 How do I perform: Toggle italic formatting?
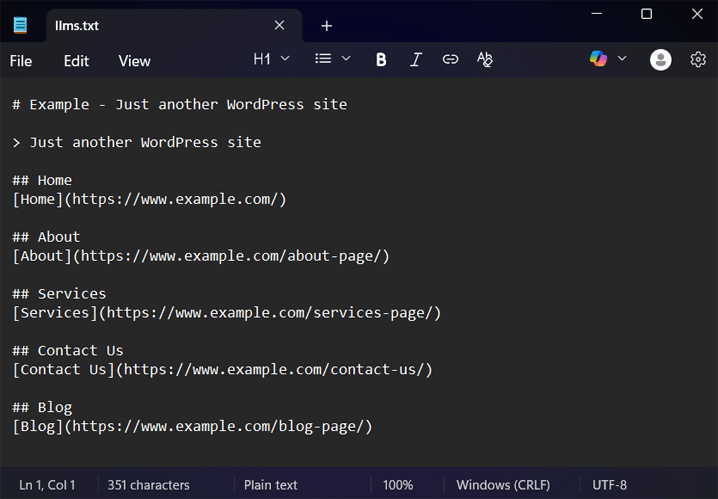point(416,60)
